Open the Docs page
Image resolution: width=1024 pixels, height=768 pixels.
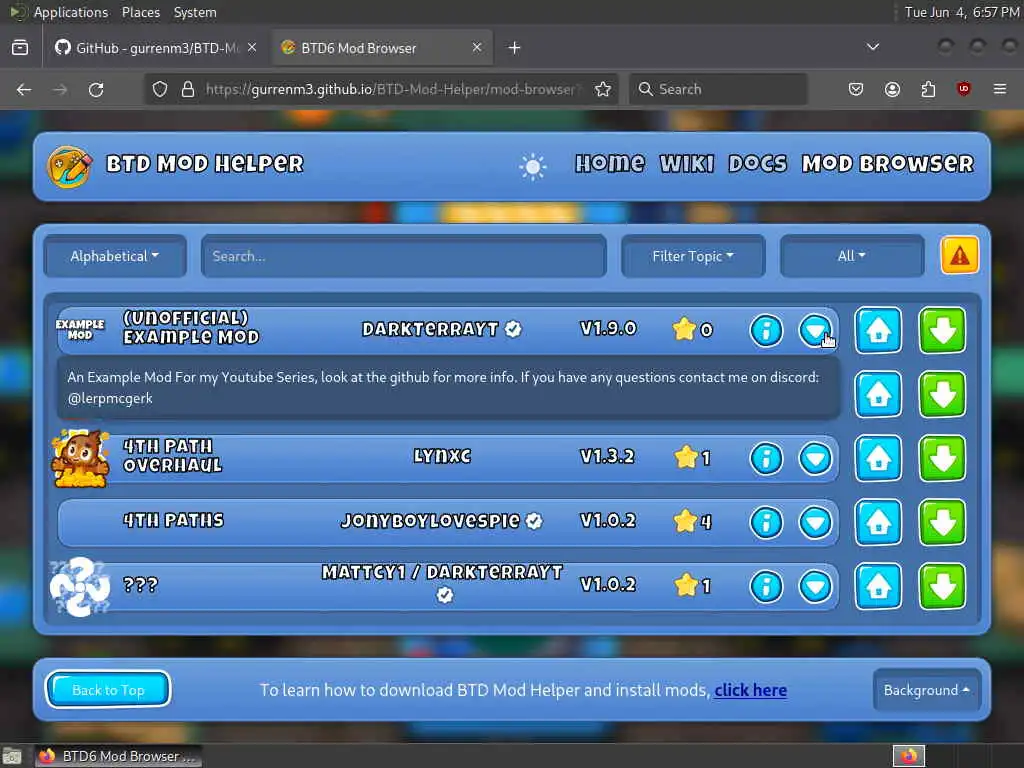[x=758, y=163]
